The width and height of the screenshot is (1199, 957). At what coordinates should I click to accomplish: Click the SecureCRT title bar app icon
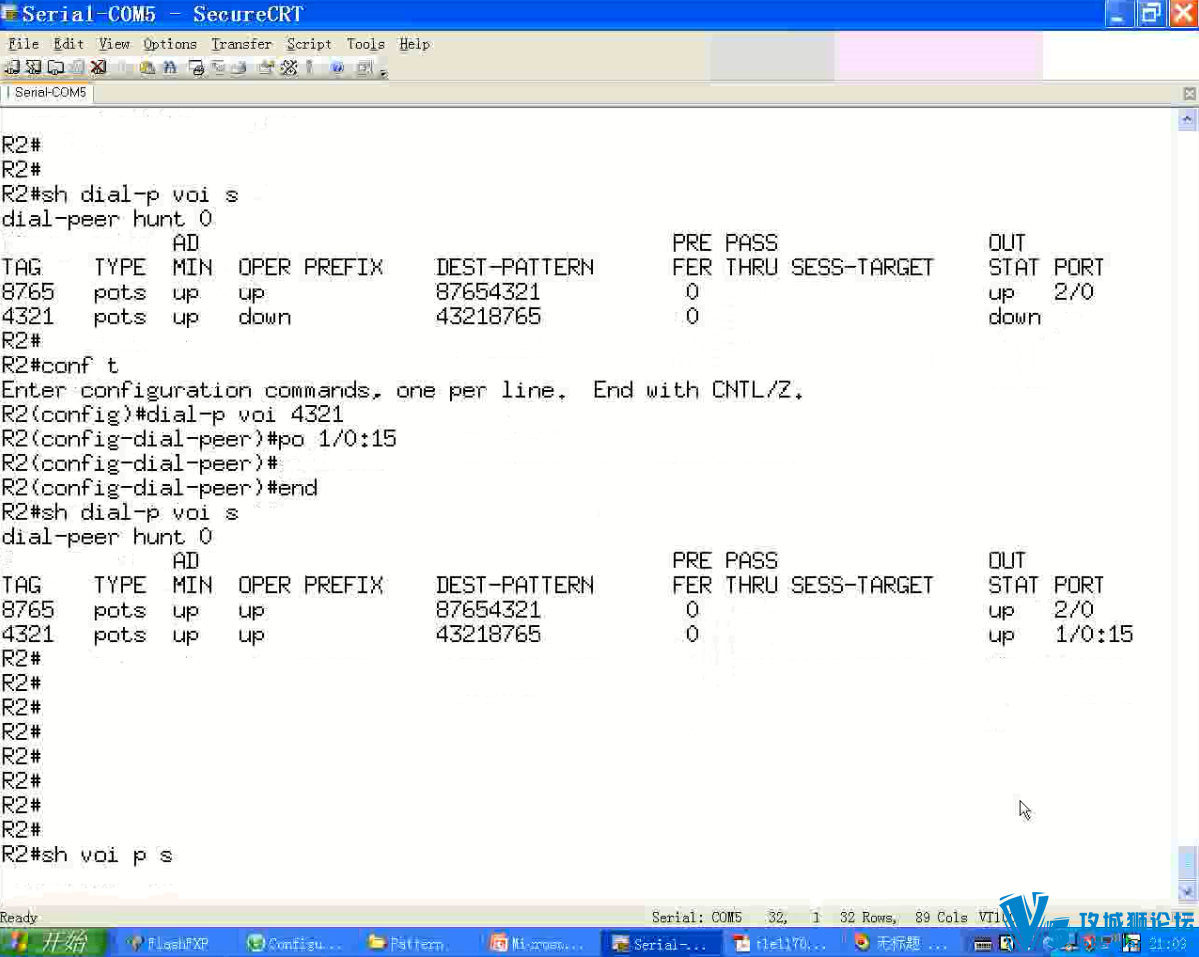coord(10,13)
